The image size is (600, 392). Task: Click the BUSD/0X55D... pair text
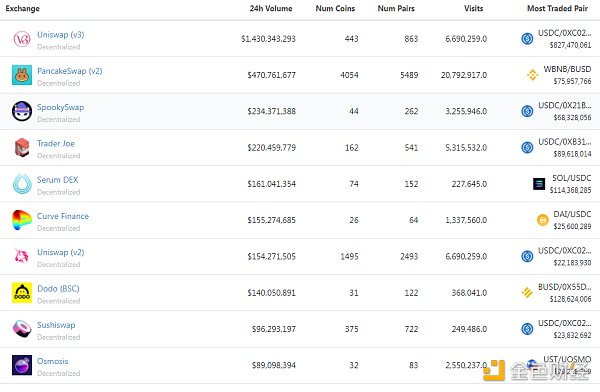[x=564, y=287]
